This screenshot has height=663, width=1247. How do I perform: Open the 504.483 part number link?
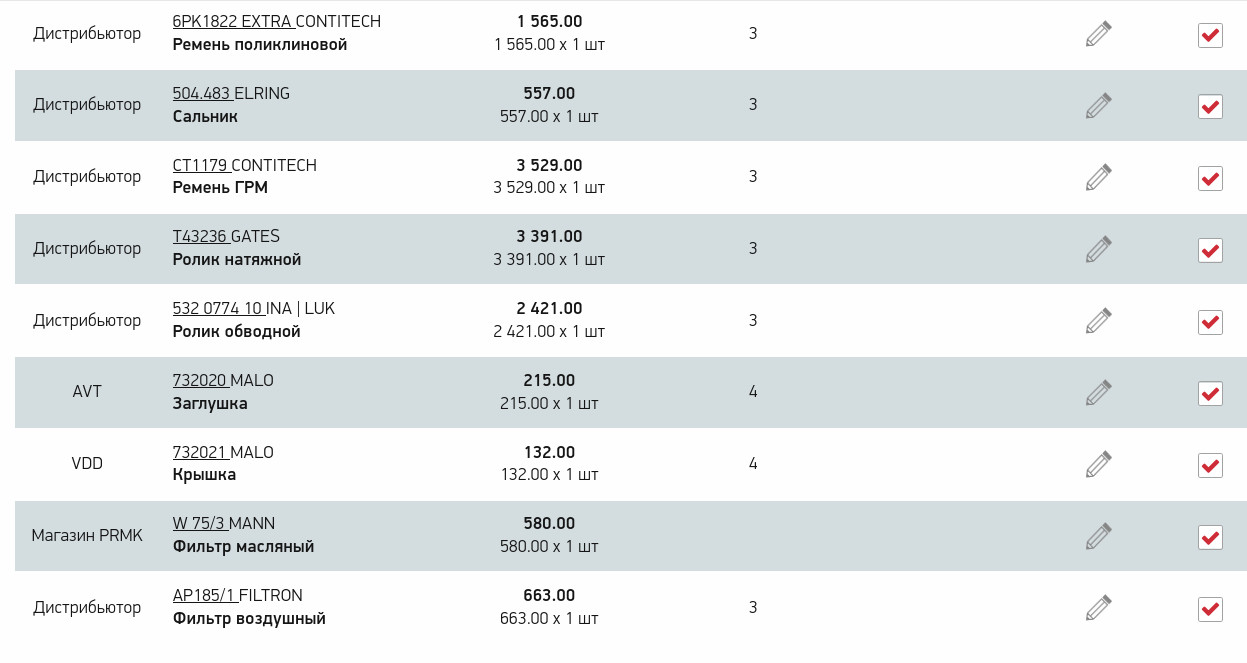pos(202,93)
